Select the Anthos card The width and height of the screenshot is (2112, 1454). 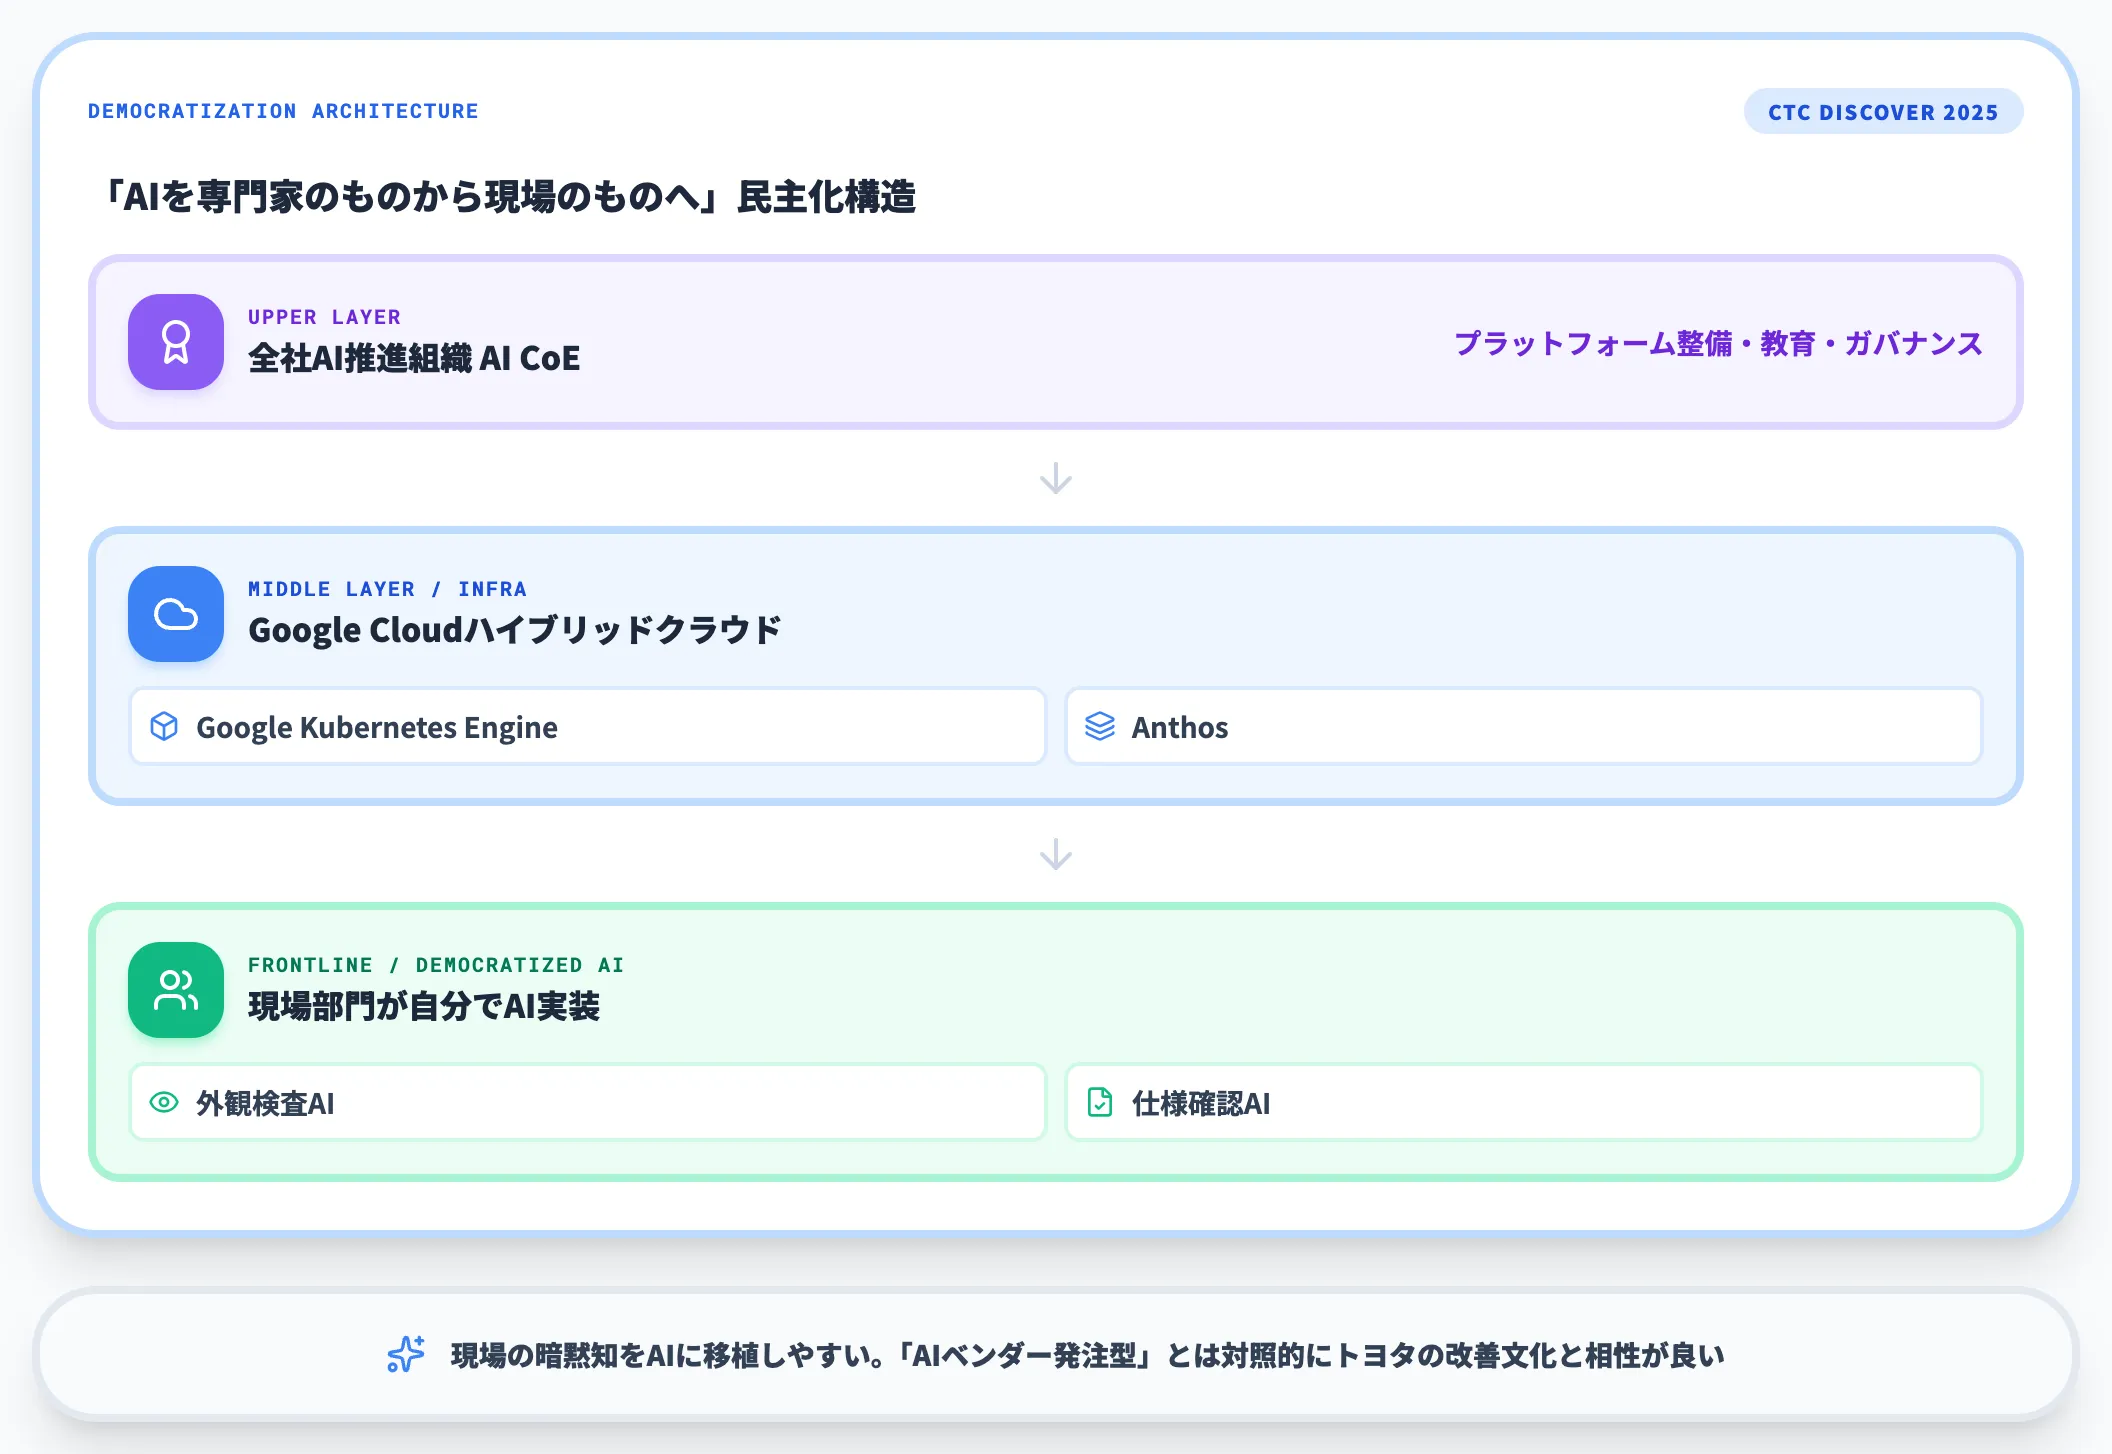[x=1524, y=726]
